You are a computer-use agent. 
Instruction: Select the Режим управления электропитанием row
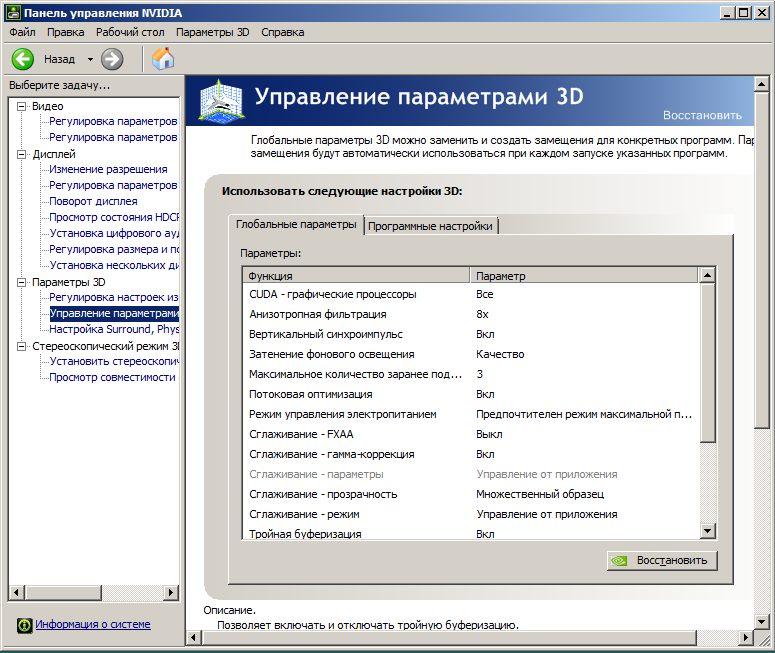click(x=471, y=414)
